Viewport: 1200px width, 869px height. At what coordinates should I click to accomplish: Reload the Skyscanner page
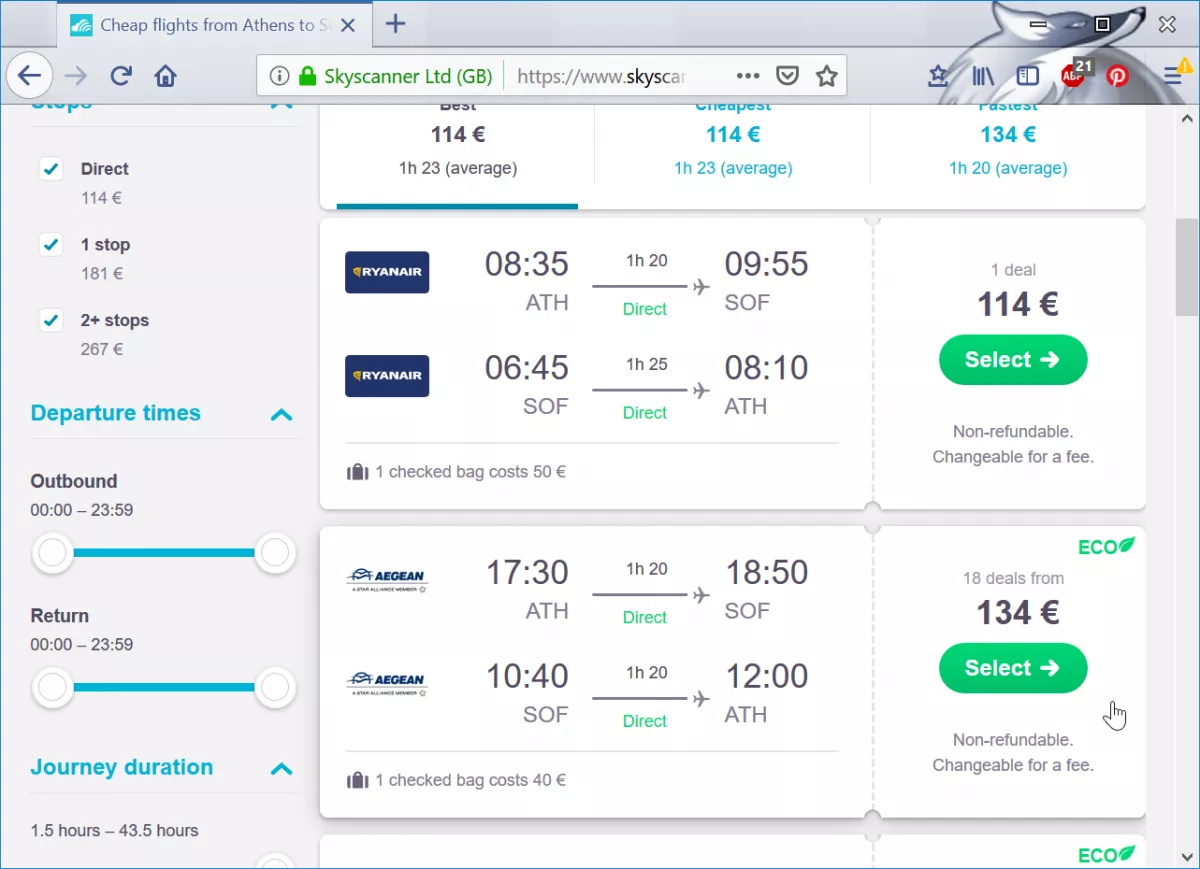[x=121, y=76]
